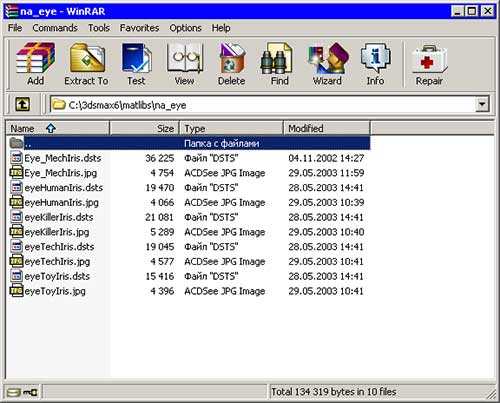The height and width of the screenshot is (403, 500).
Task: Click the date 04.11.2002 14:27
Action: 326,158
